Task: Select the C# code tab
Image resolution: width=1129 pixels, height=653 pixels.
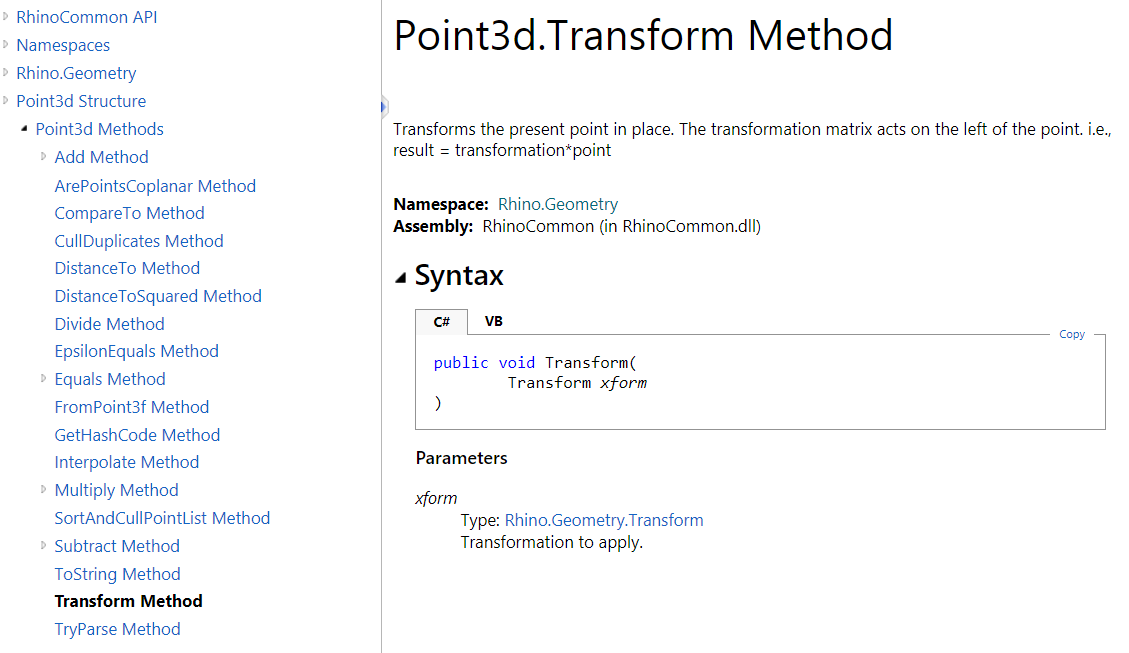Action: click(442, 322)
